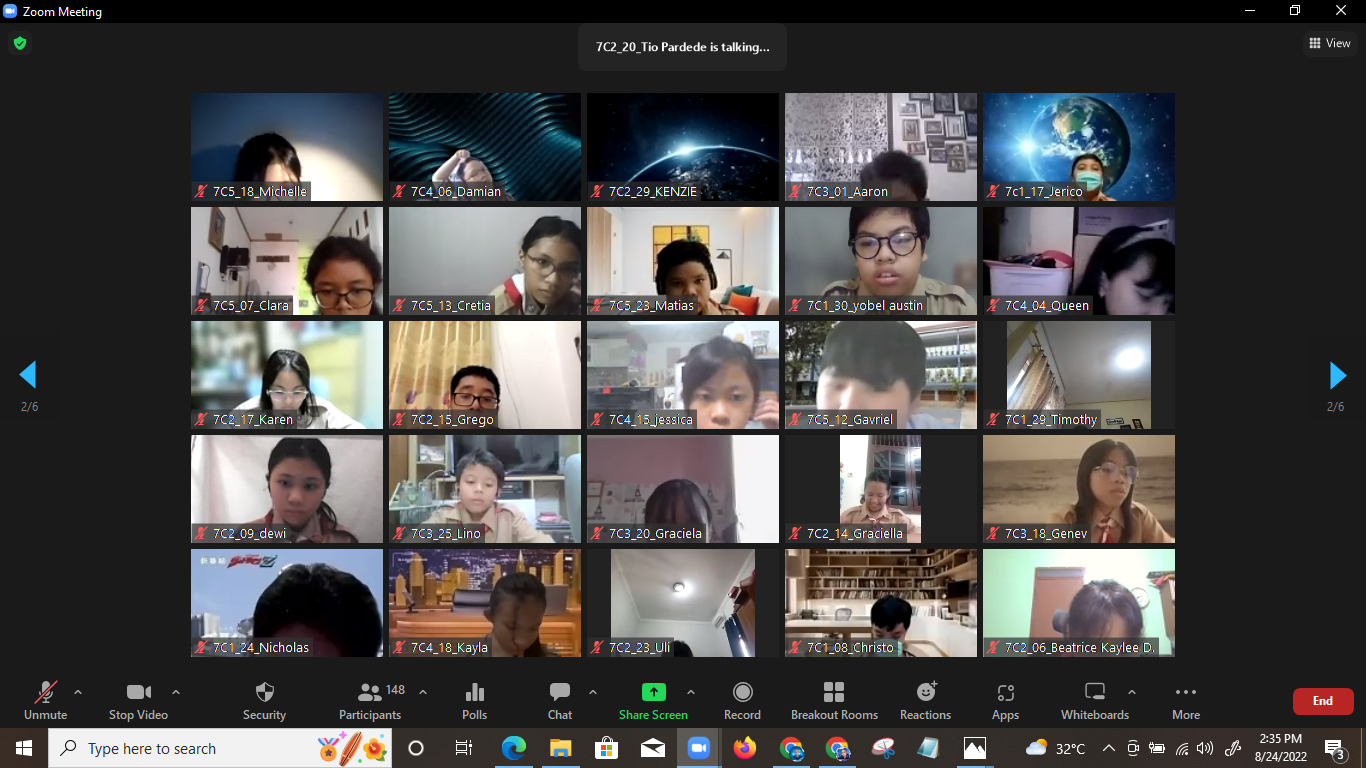Show hidden system tray icons

[x=1108, y=748]
